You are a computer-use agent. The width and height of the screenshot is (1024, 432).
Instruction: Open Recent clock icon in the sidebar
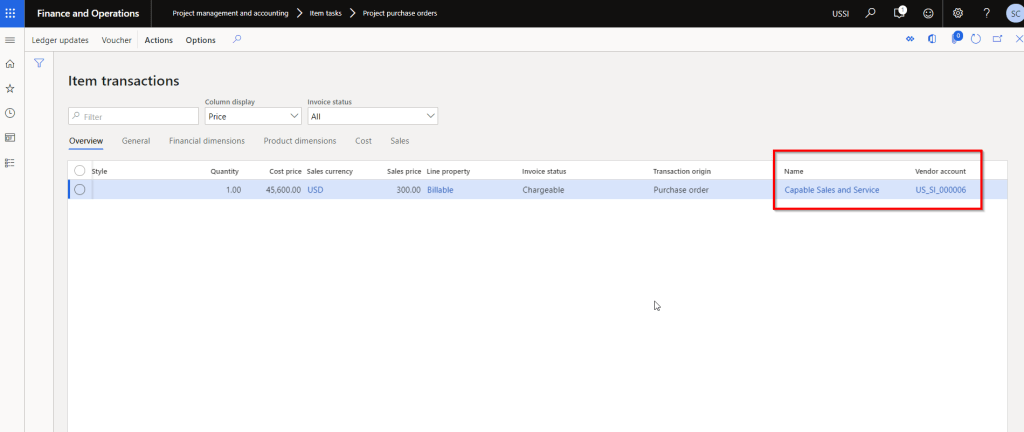pyautogui.click(x=10, y=113)
